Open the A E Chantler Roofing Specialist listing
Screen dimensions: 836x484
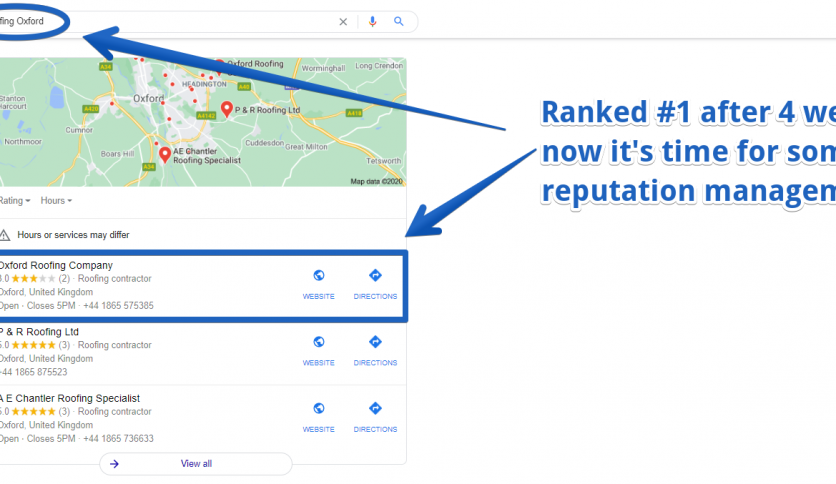[x=70, y=399]
